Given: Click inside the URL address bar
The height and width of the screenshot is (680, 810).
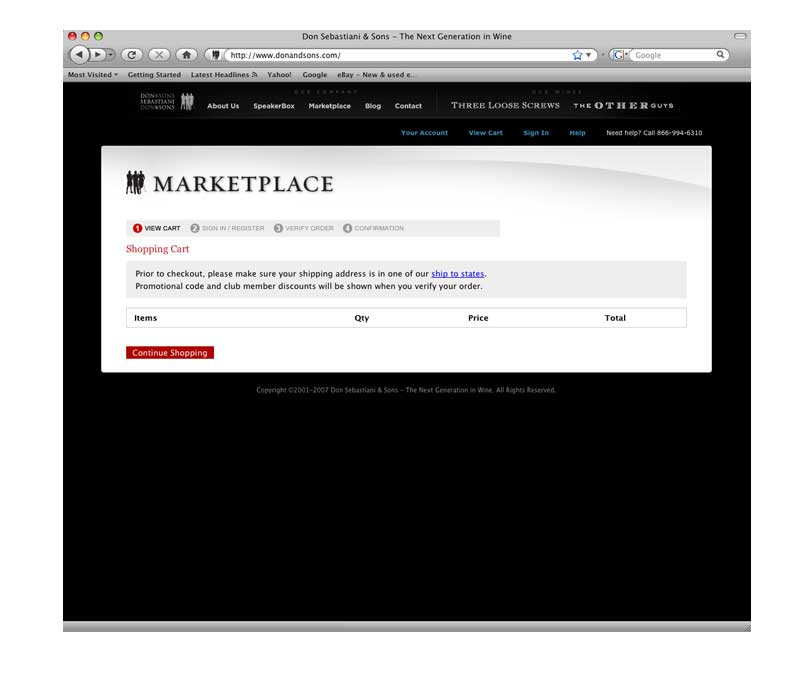Looking at the screenshot, I should tap(380, 54).
